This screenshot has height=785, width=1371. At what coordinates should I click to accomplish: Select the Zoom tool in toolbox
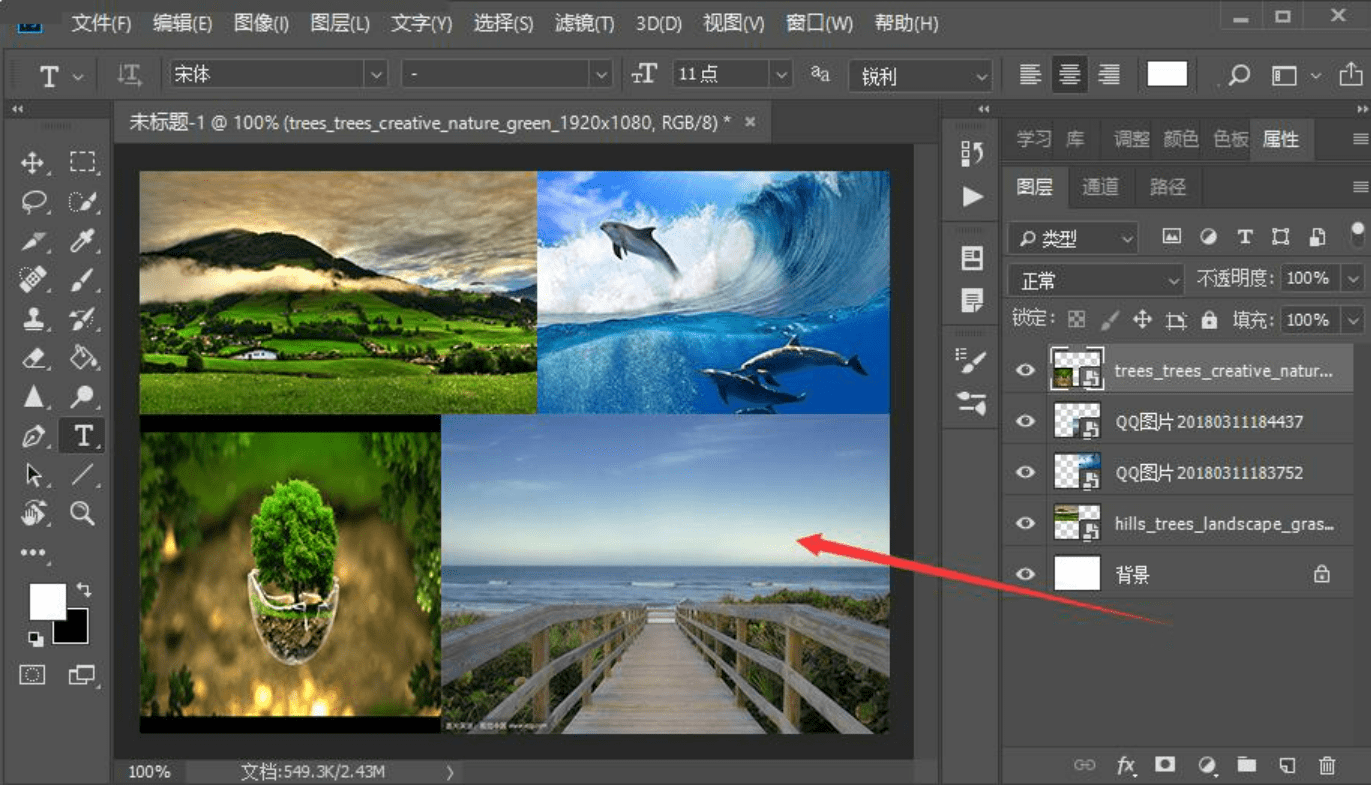(x=82, y=514)
